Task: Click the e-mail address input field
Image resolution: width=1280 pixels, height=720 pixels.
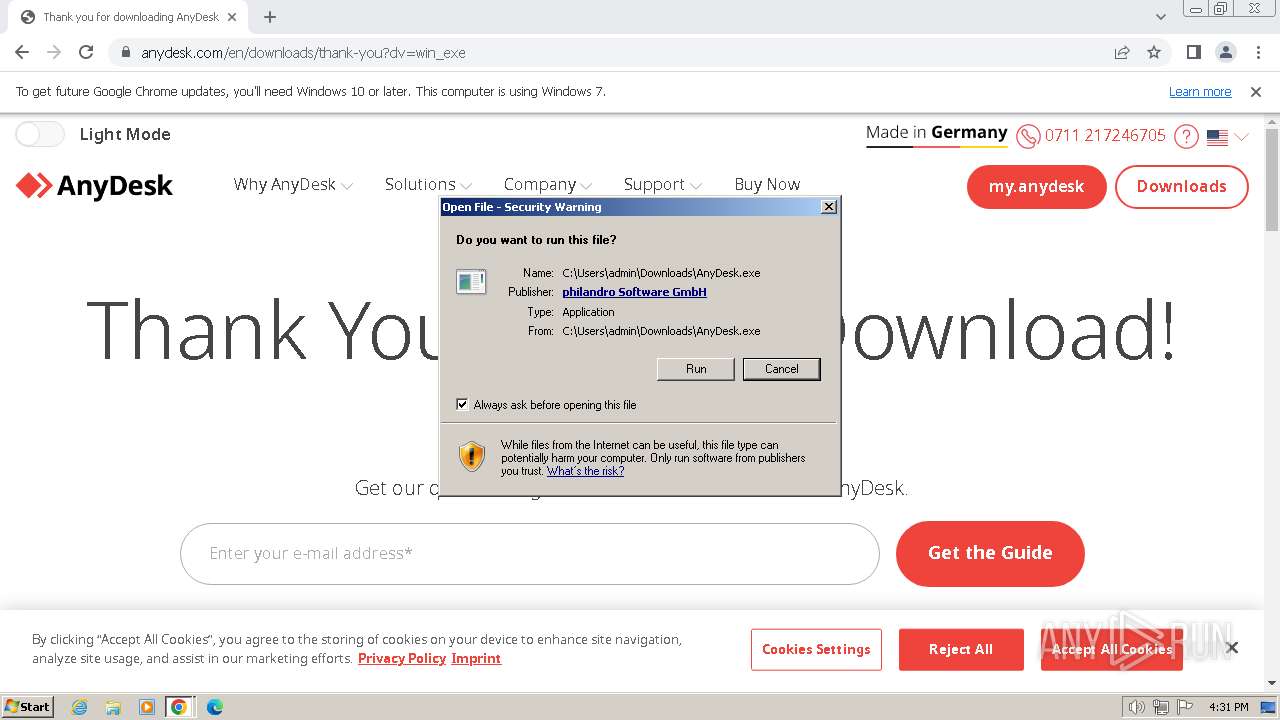Action: click(530, 554)
